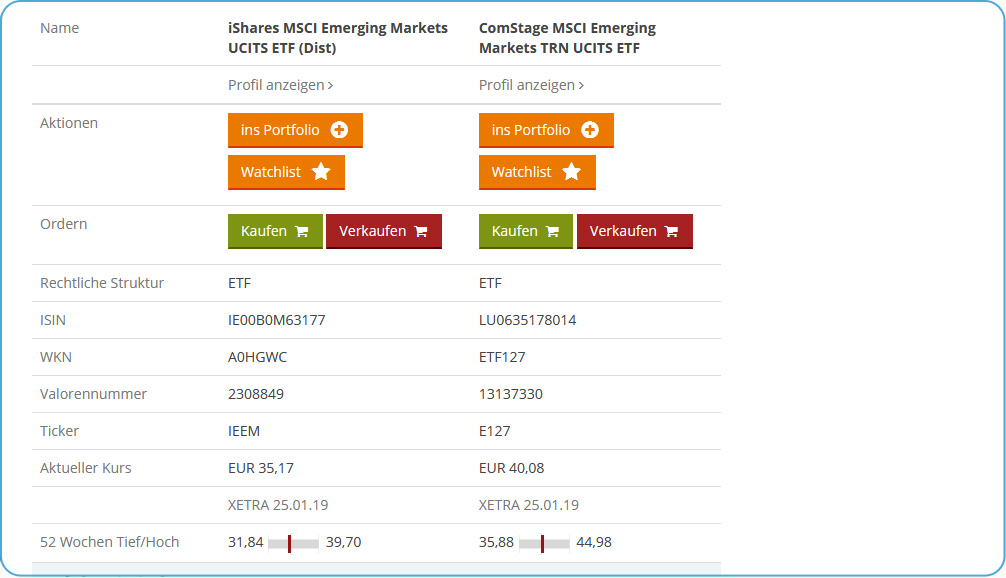Open Profil anzeigen for ComStage ETF
1006x578 pixels.
pos(531,85)
